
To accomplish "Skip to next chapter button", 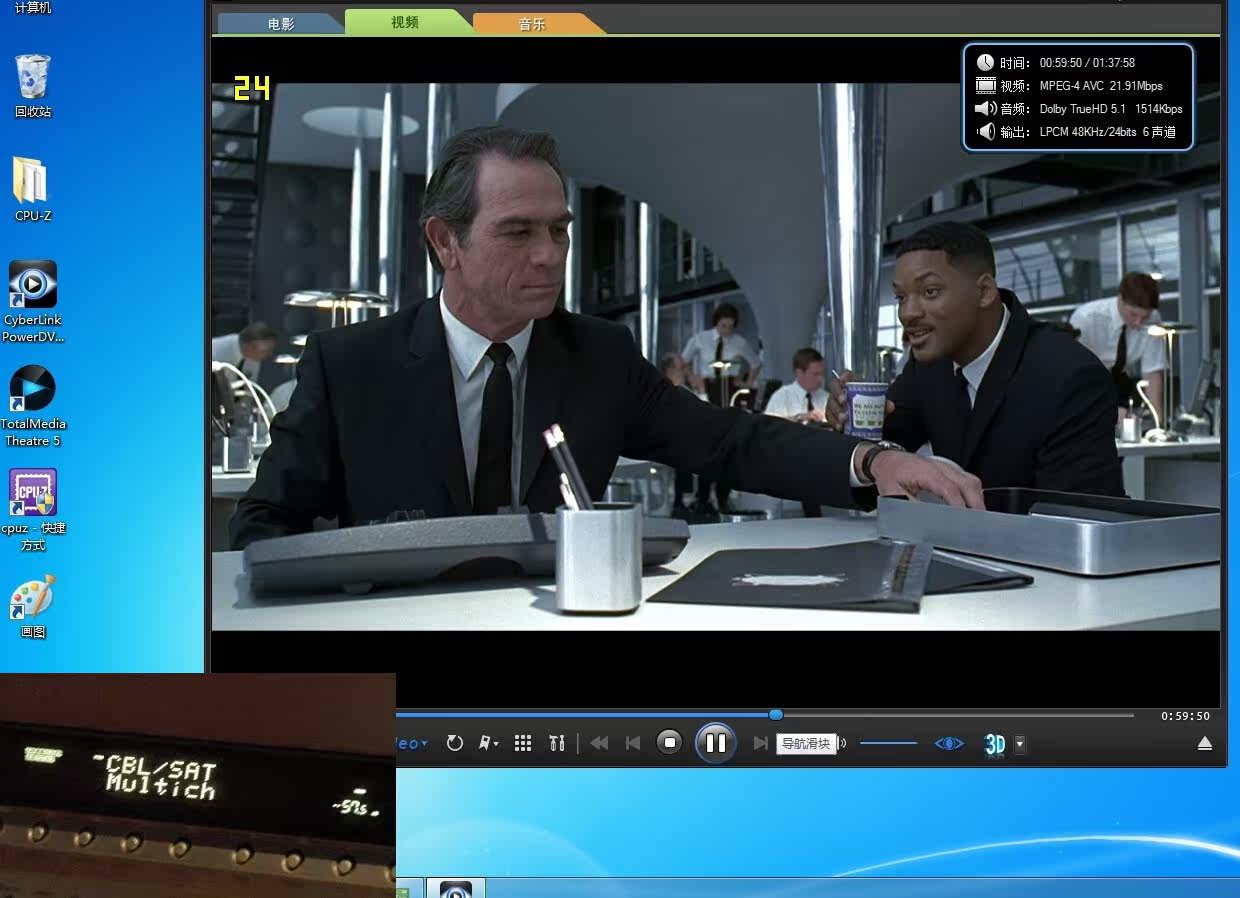I will tap(760, 743).
